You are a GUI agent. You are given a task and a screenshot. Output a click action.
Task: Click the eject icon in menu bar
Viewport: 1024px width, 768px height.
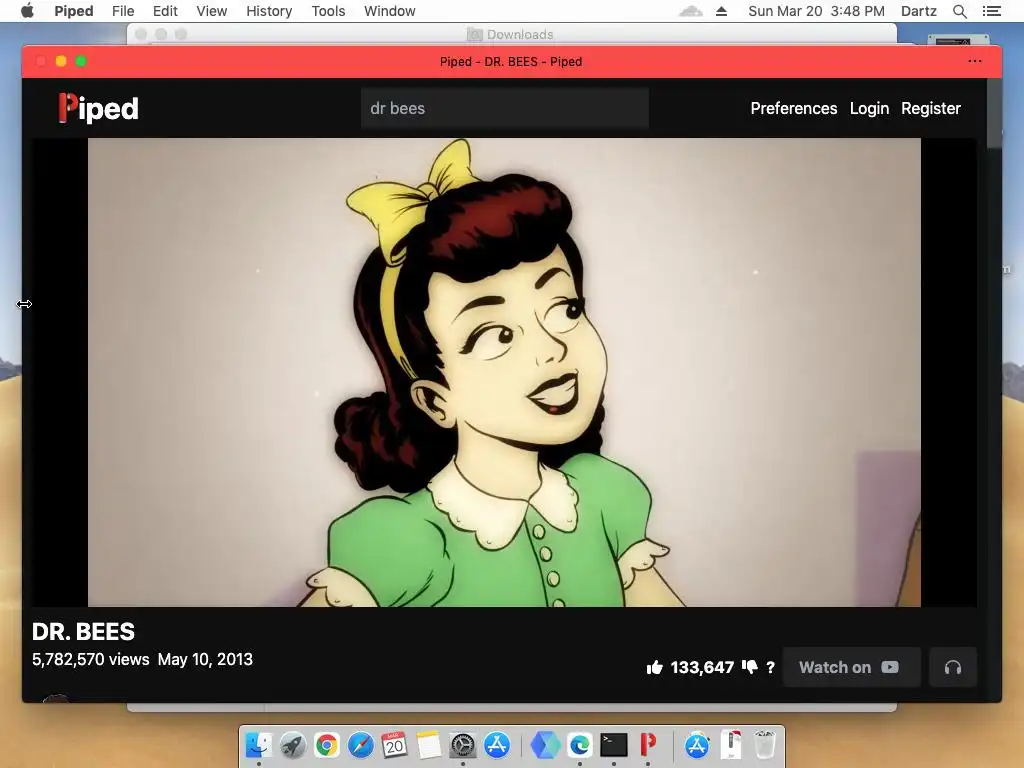point(721,11)
